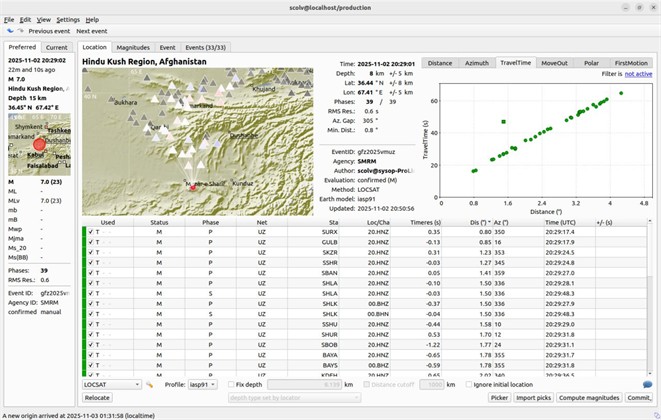Switch plot to the MoveOut tab
This screenshot has height=420, width=661.
coord(554,63)
